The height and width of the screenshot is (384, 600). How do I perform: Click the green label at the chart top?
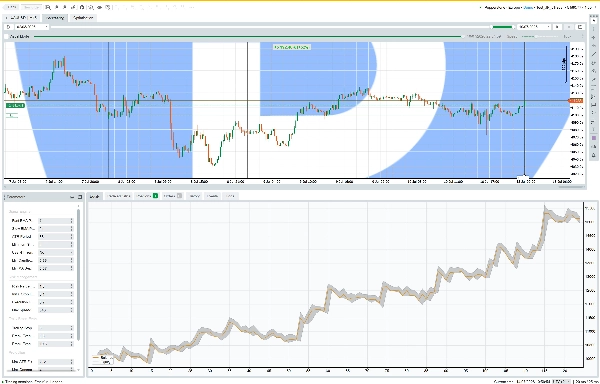tap(291, 47)
